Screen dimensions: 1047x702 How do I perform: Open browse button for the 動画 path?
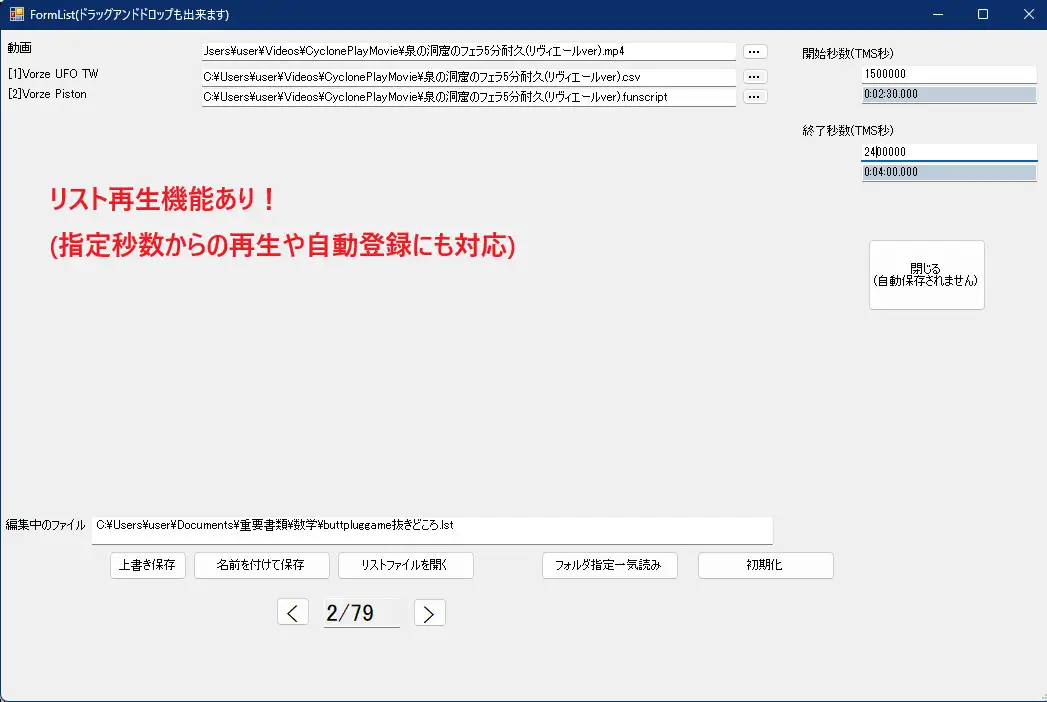[755, 51]
